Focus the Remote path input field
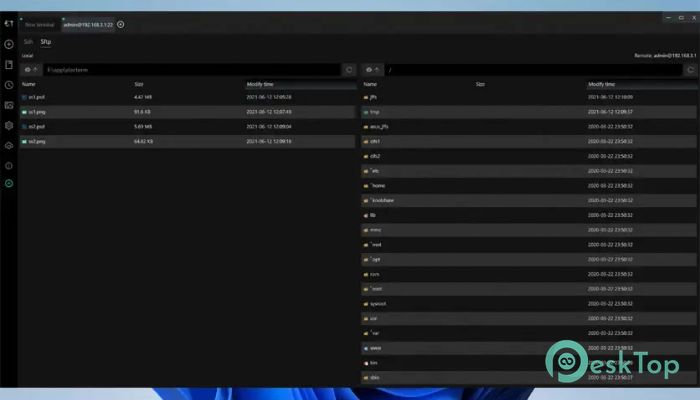The width and height of the screenshot is (700, 400). click(534, 70)
